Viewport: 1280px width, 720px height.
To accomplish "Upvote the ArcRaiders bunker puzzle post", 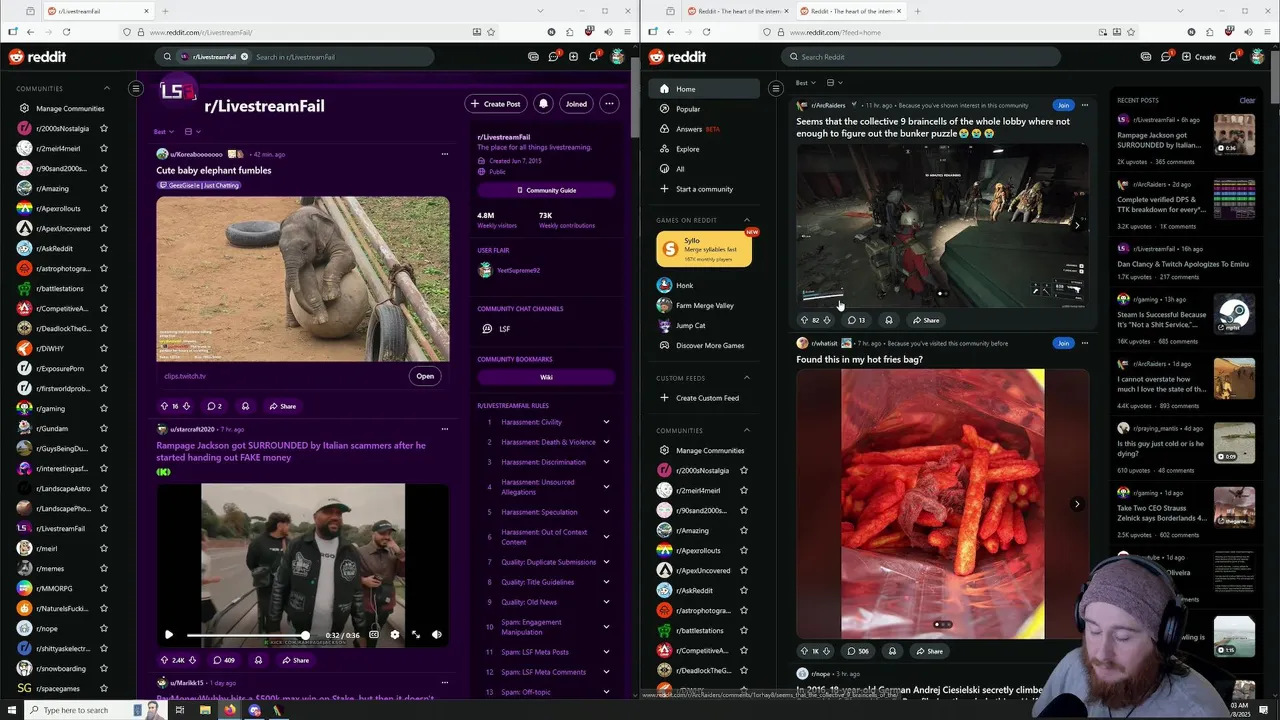I will coord(804,320).
